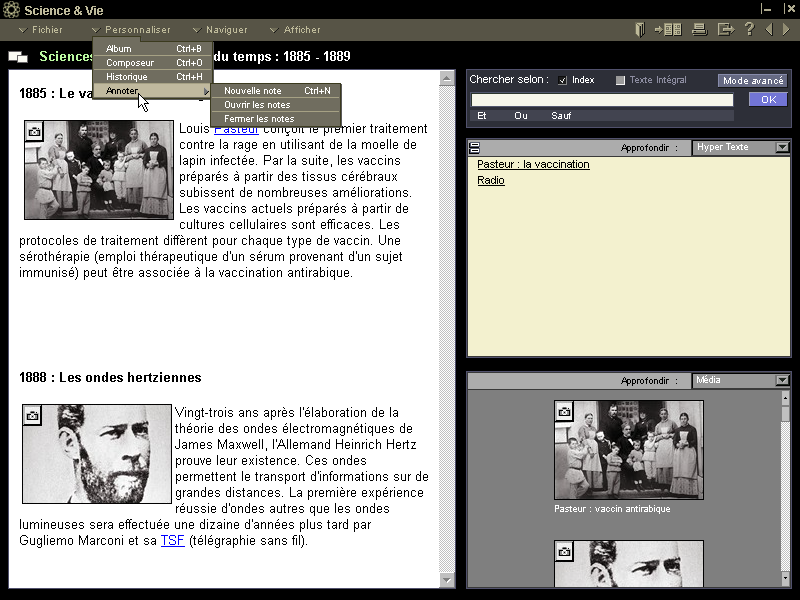Click the article scrollbar up arrow
Viewport: 800px width, 600px height.
tap(447, 79)
